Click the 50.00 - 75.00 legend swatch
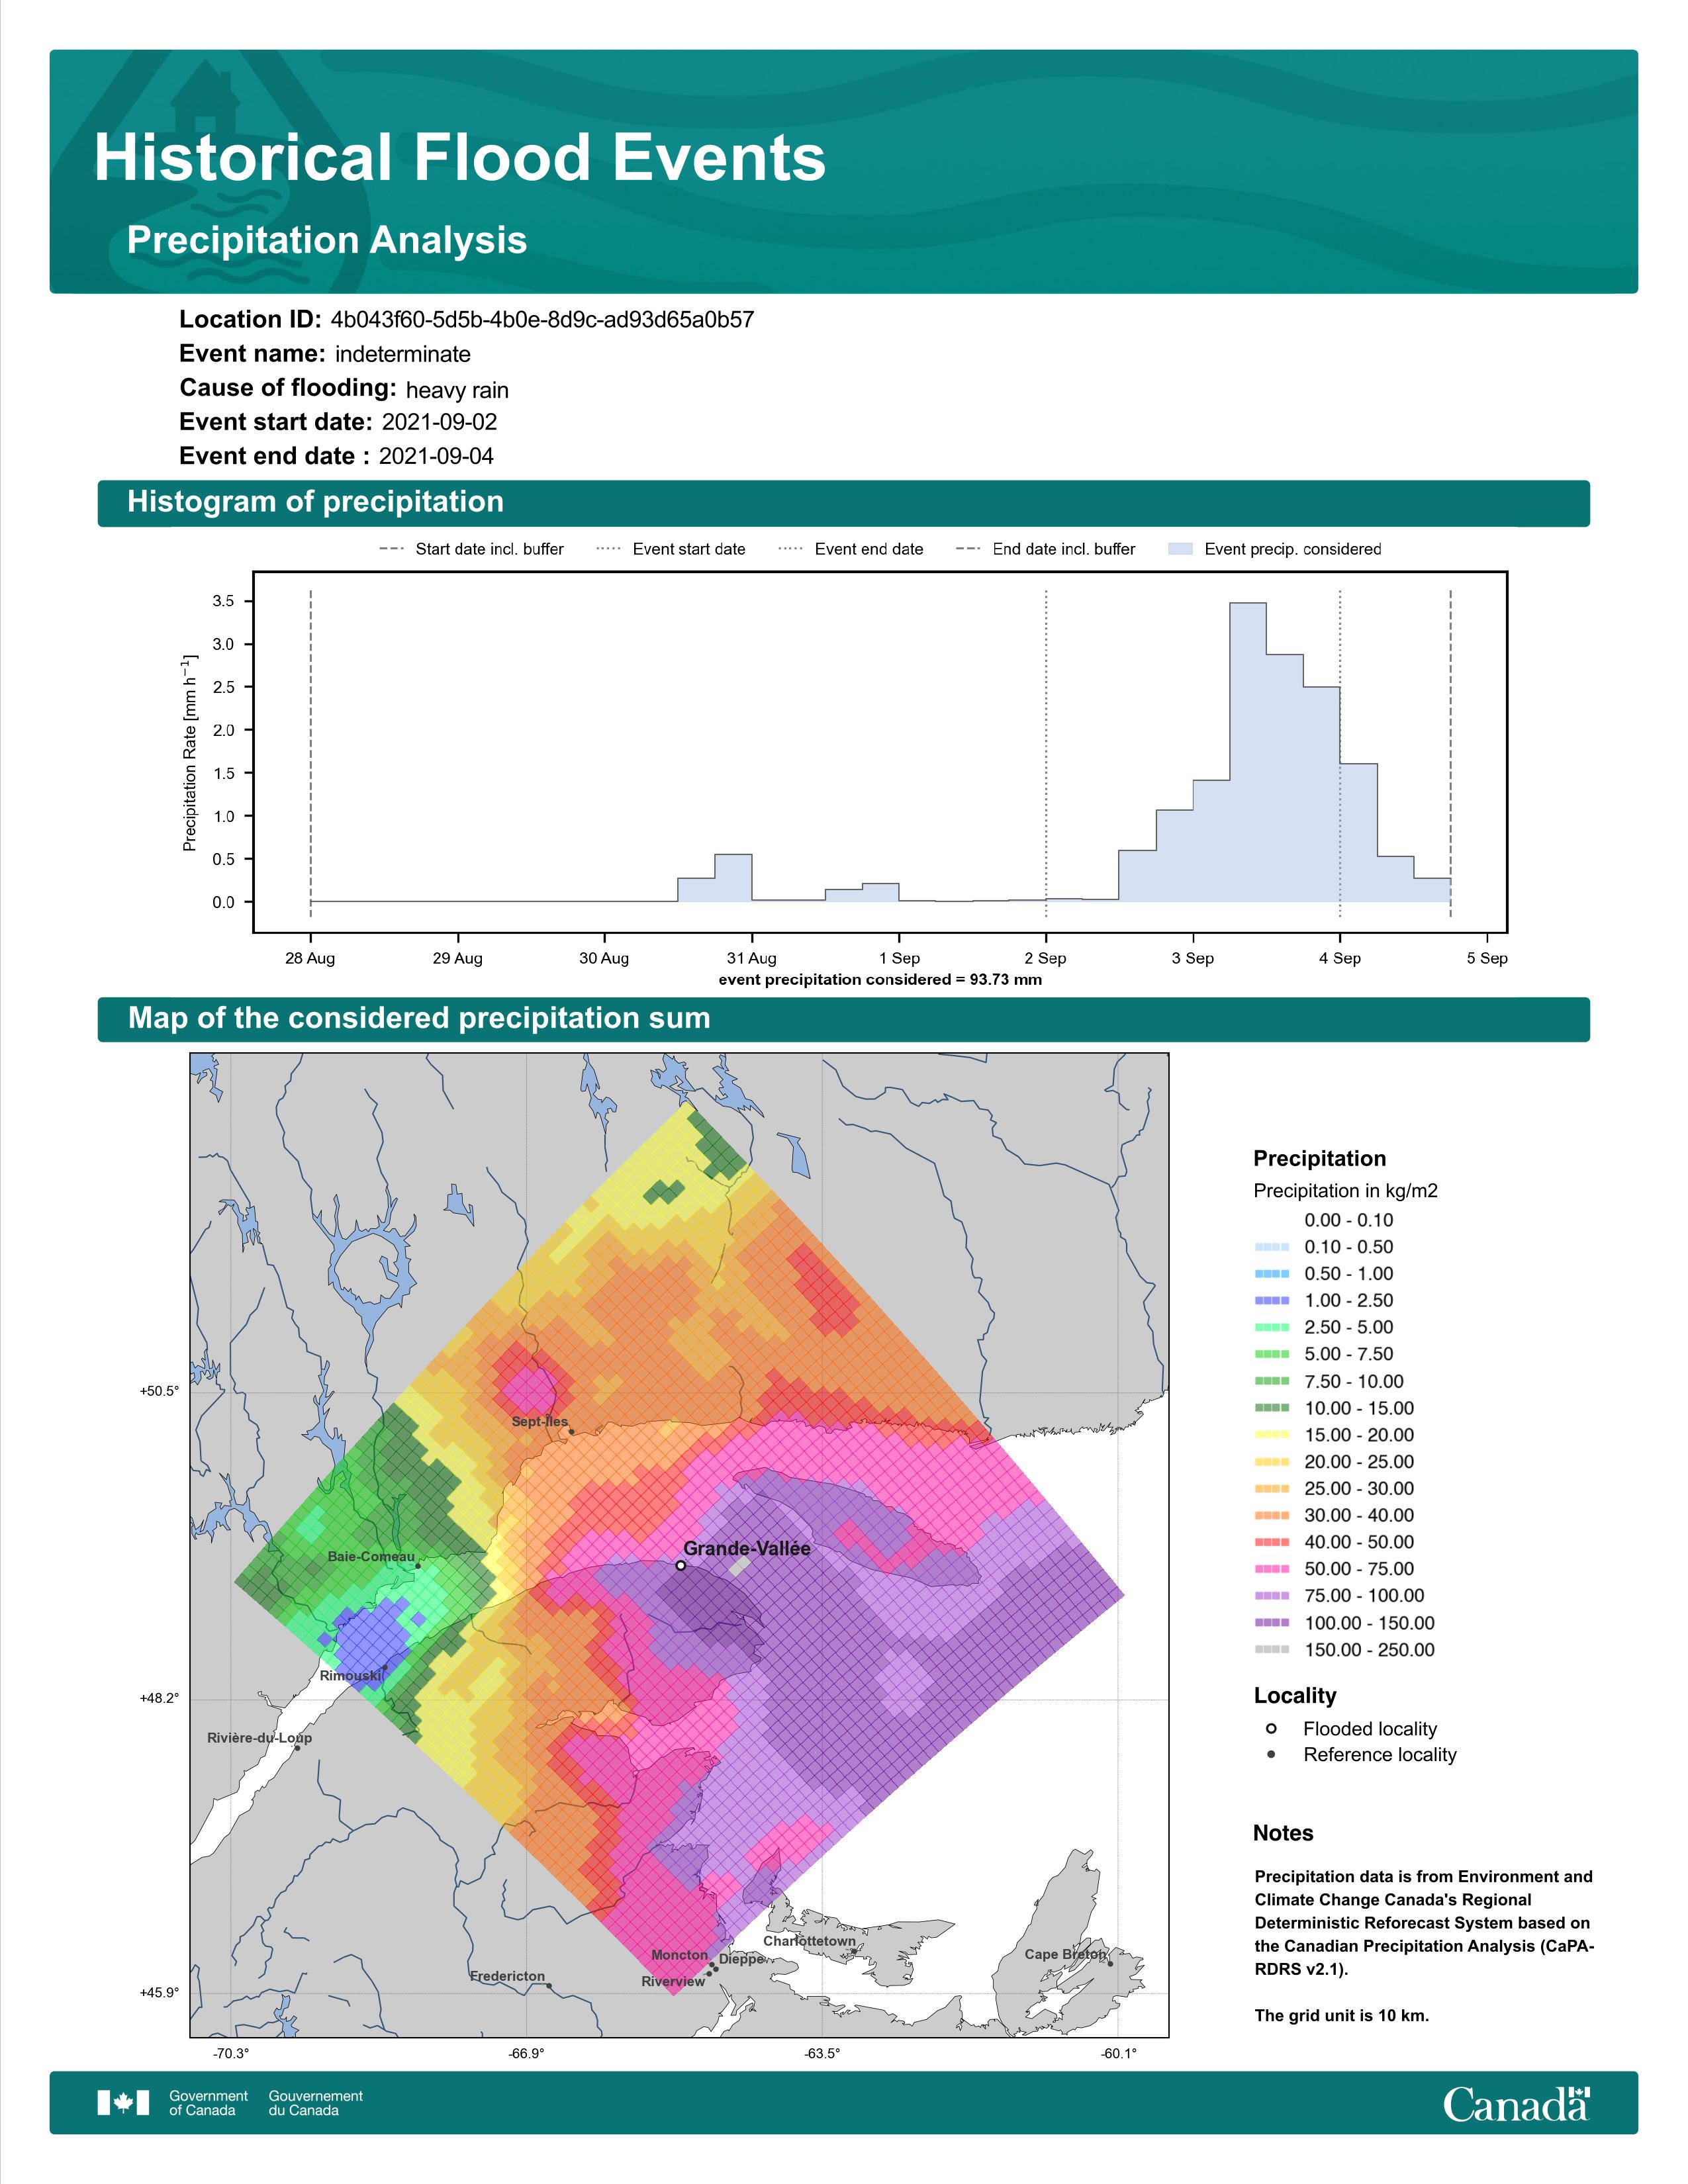The image size is (1688, 2184). point(1271,1569)
